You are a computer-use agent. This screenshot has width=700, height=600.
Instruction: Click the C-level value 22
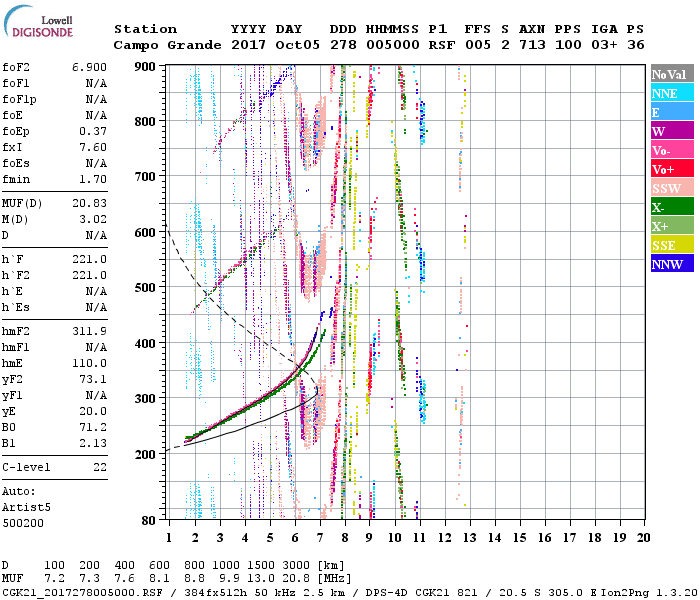[x=100, y=468]
